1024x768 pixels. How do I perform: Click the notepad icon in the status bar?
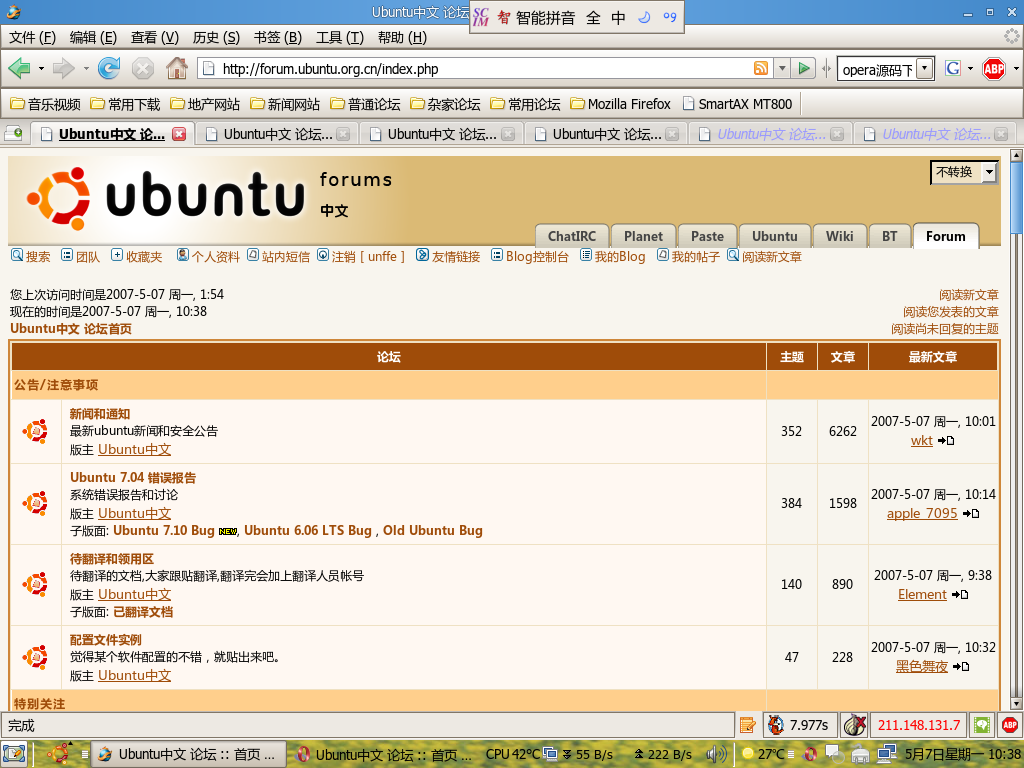[x=747, y=725]
